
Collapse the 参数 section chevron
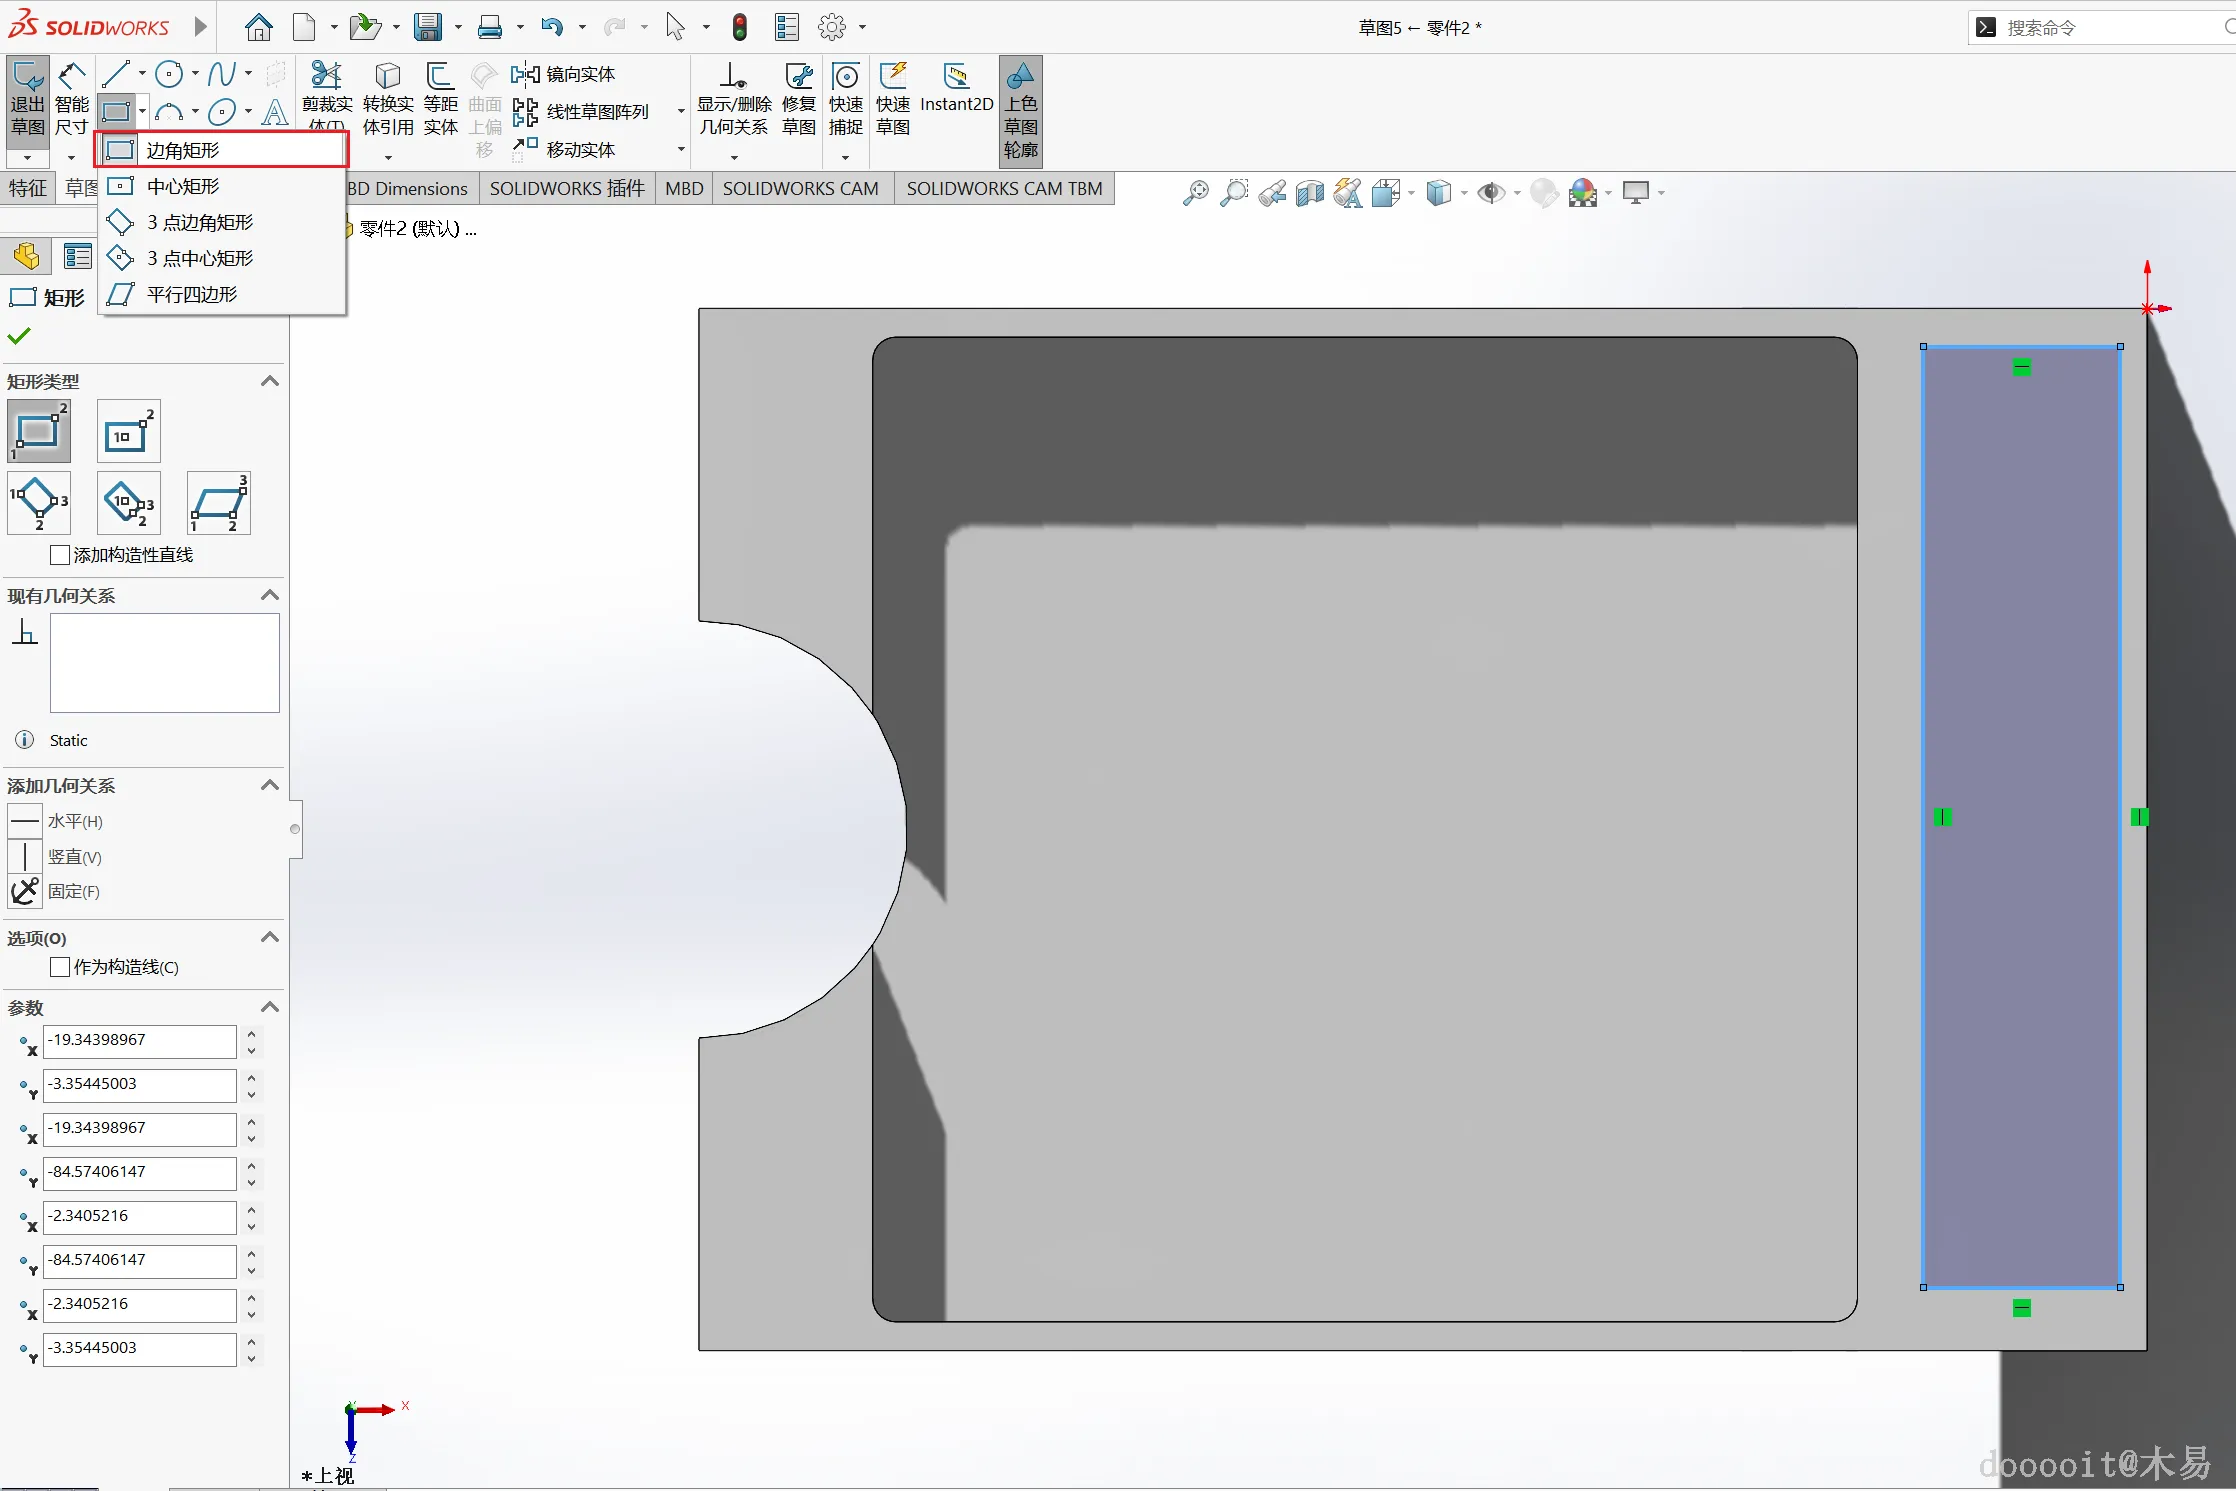[269, 1007]
